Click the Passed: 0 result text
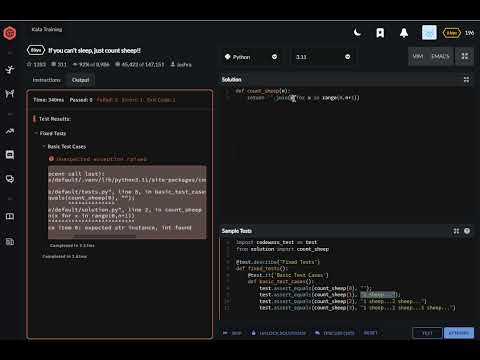 [81, 100]
